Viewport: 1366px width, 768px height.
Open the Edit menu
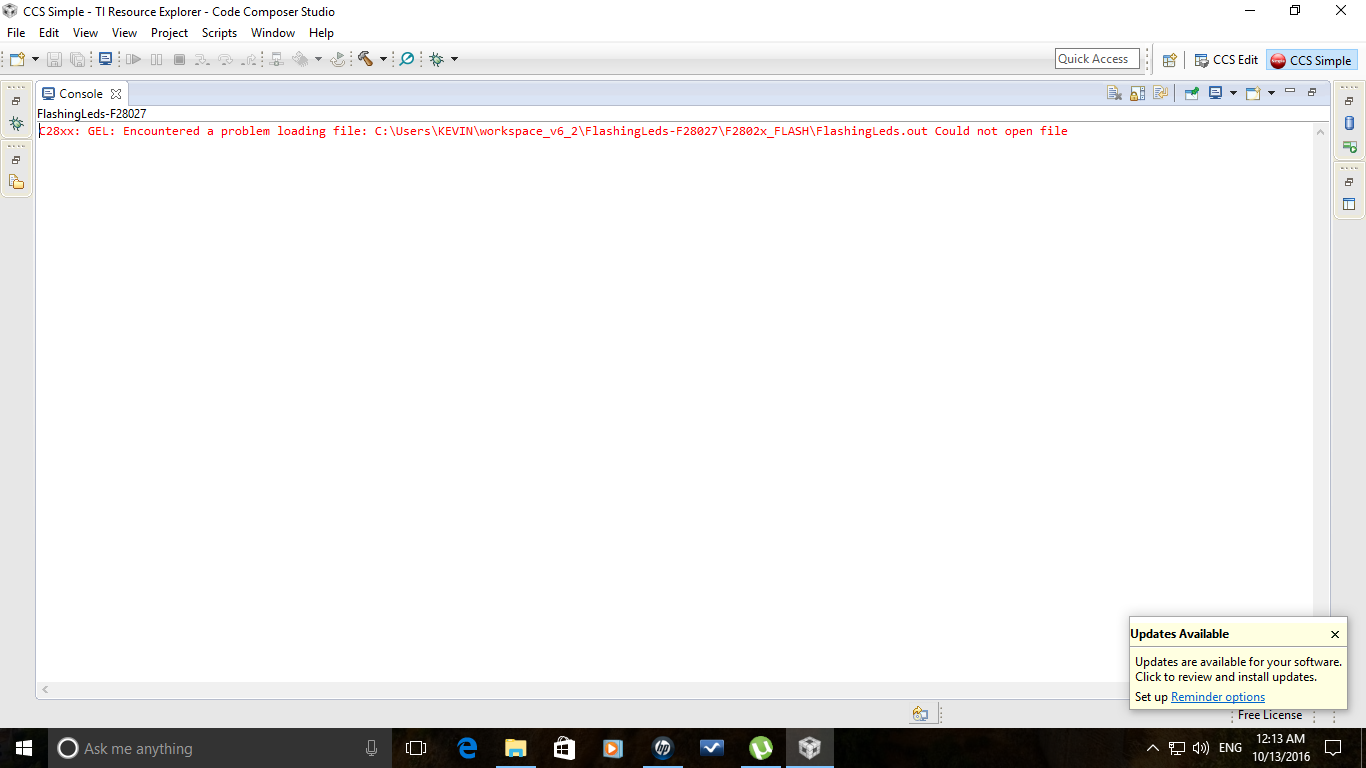pyautogui.click(x=49, y=33)
